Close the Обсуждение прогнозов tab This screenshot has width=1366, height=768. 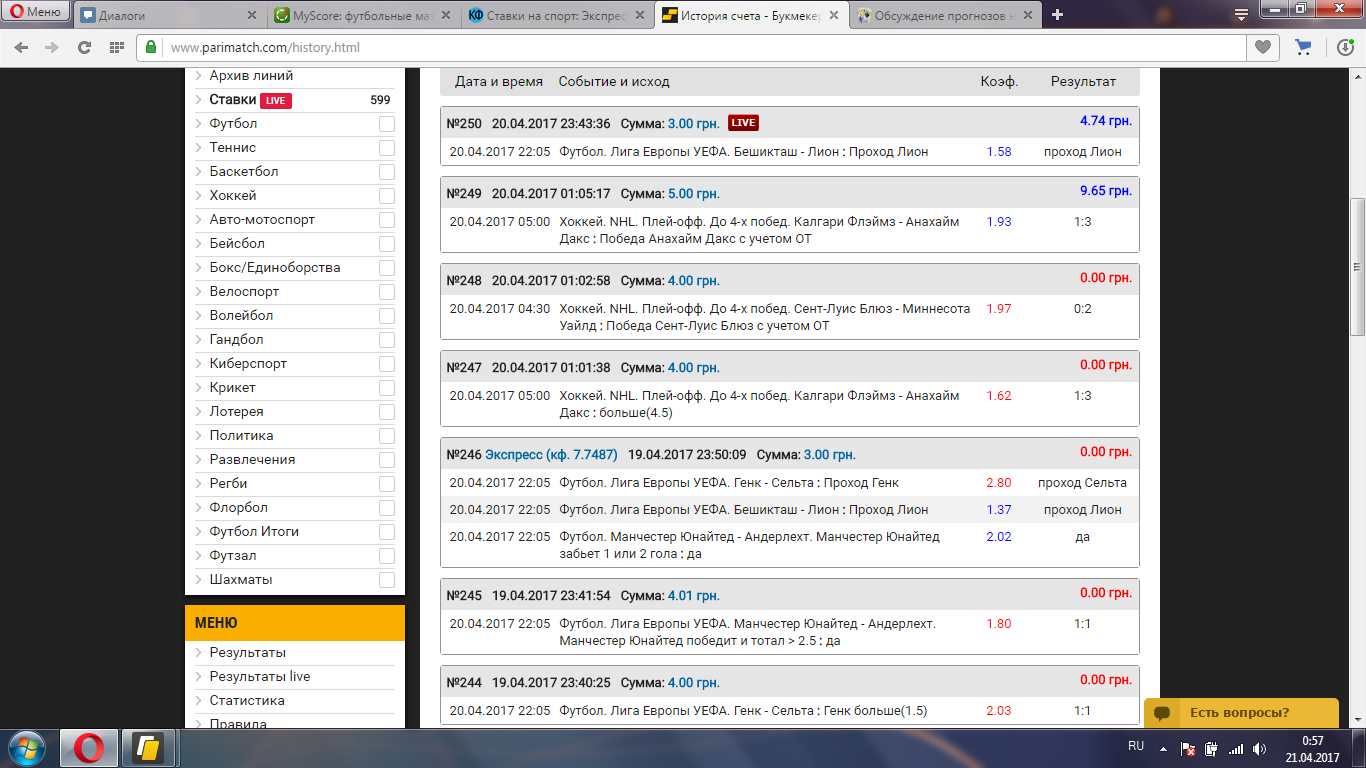(1026, 15)
